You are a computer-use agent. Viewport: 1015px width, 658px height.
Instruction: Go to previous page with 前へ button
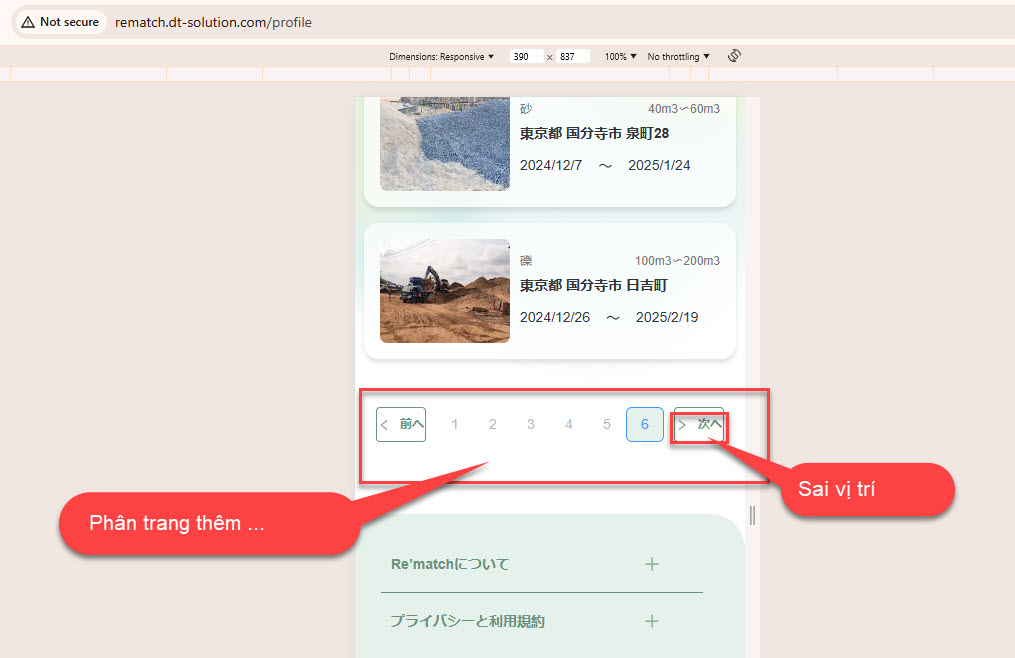click(x=401, y=424)
